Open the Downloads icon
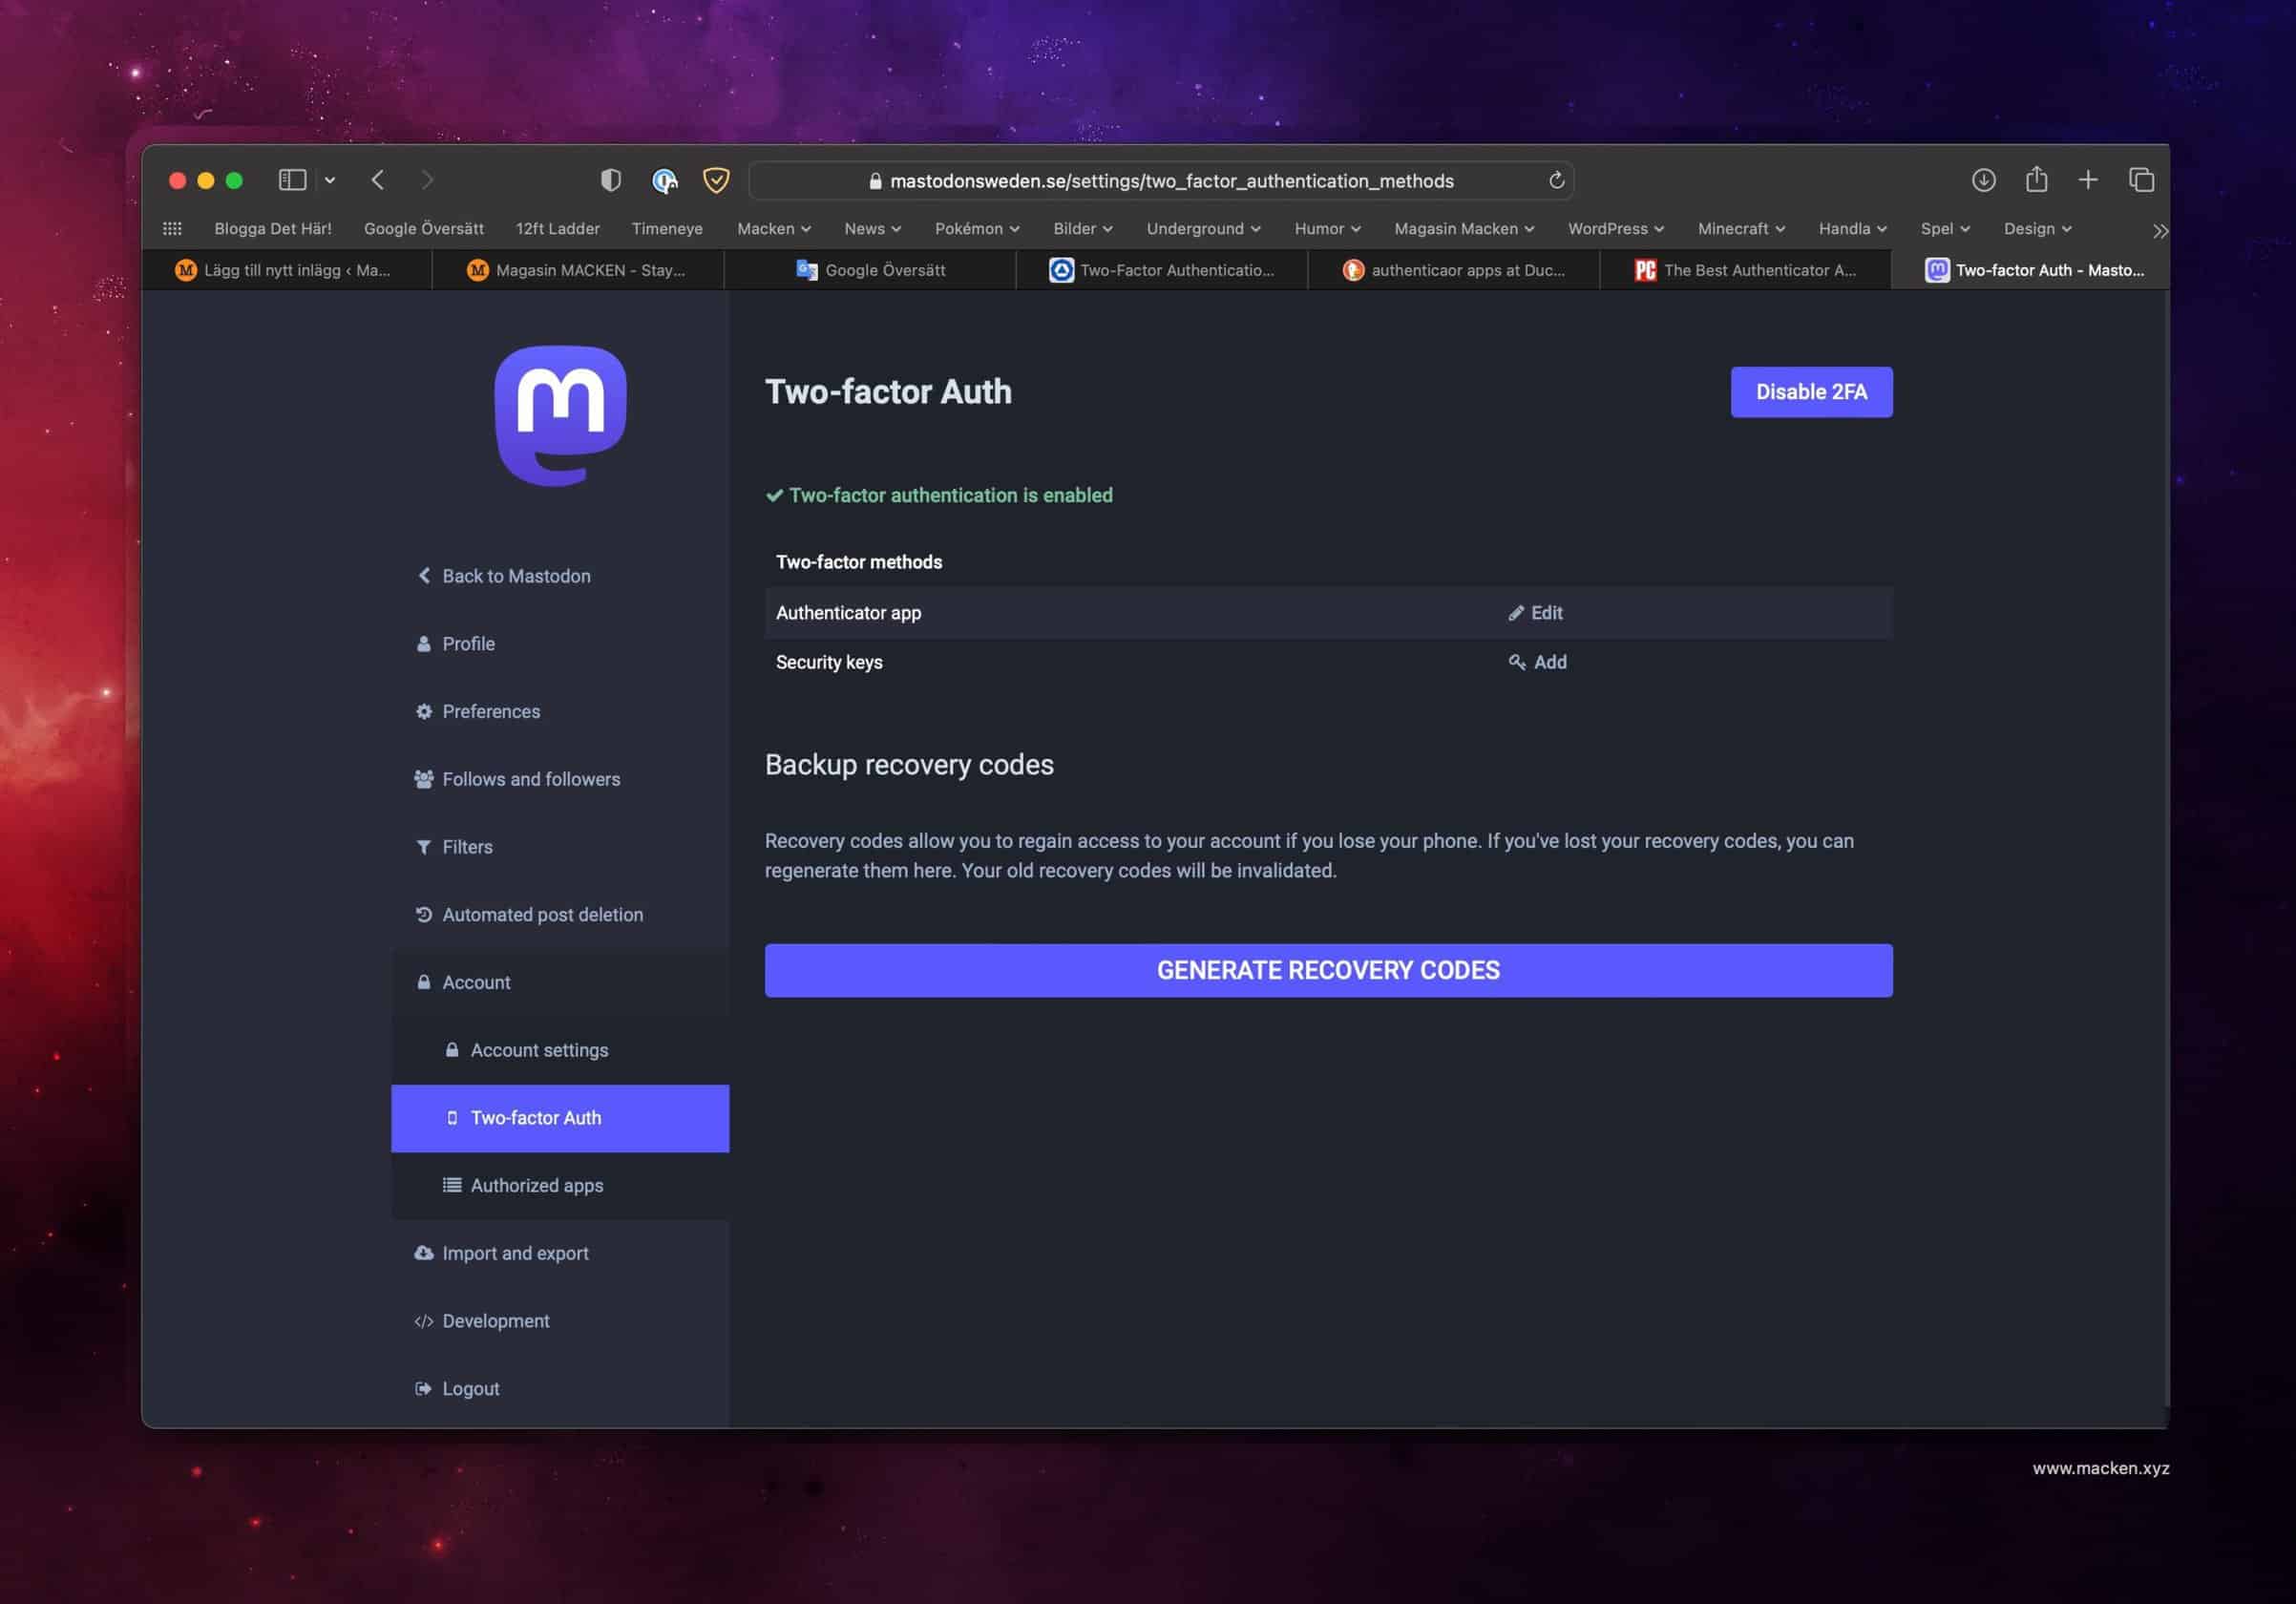 click(1984, 180)
